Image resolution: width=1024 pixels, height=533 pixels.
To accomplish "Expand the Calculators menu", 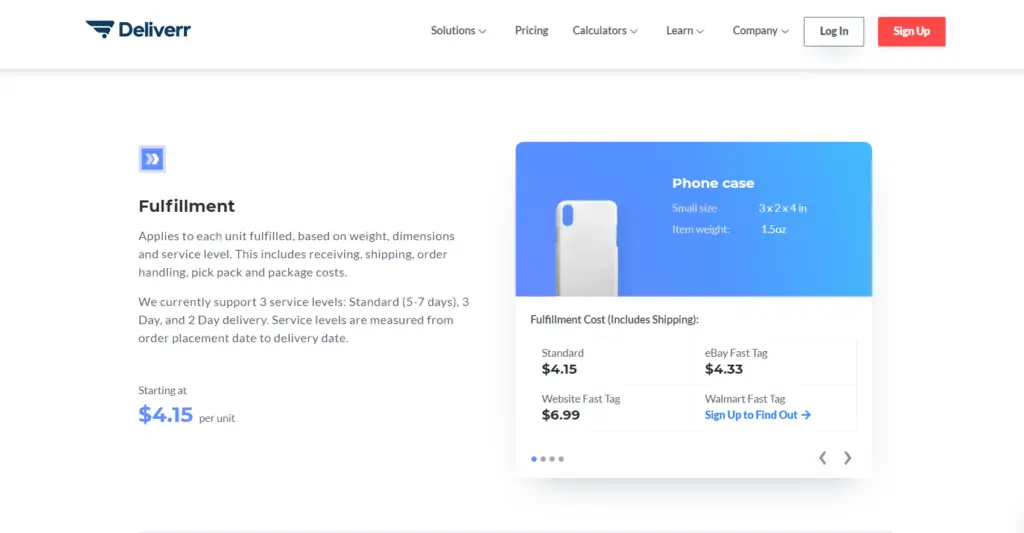I will click(x=605, y=31).
